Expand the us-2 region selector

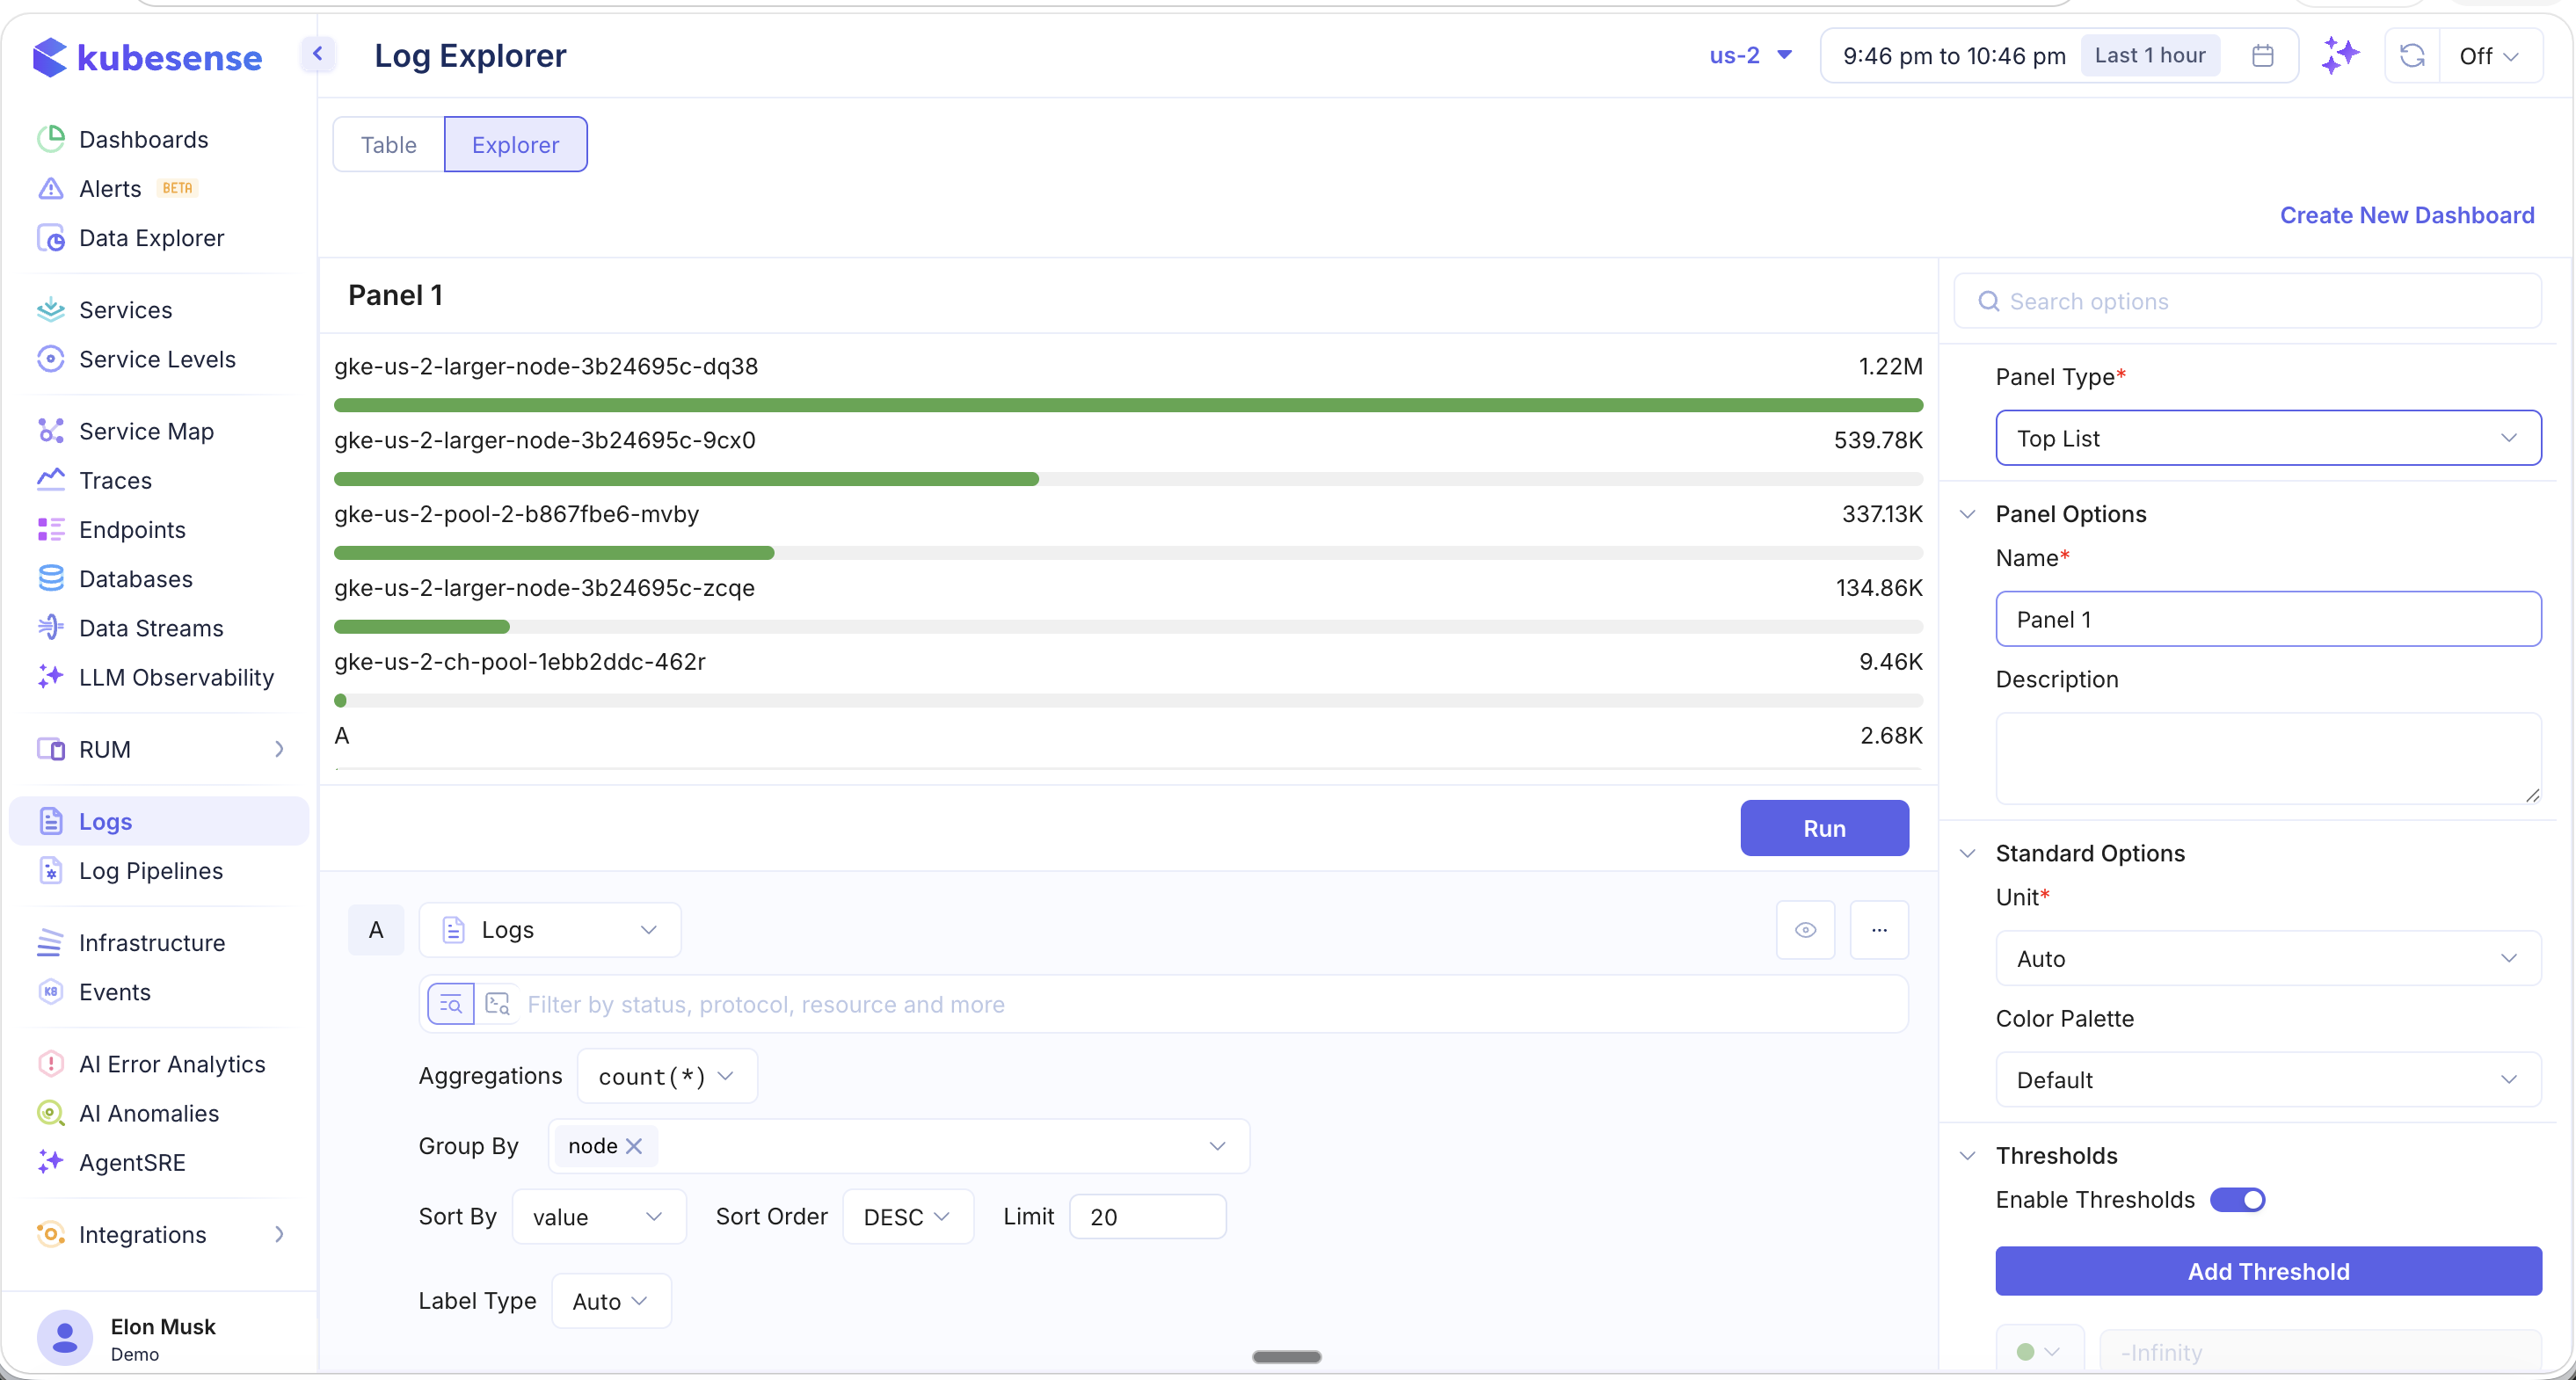[1749, 55]
